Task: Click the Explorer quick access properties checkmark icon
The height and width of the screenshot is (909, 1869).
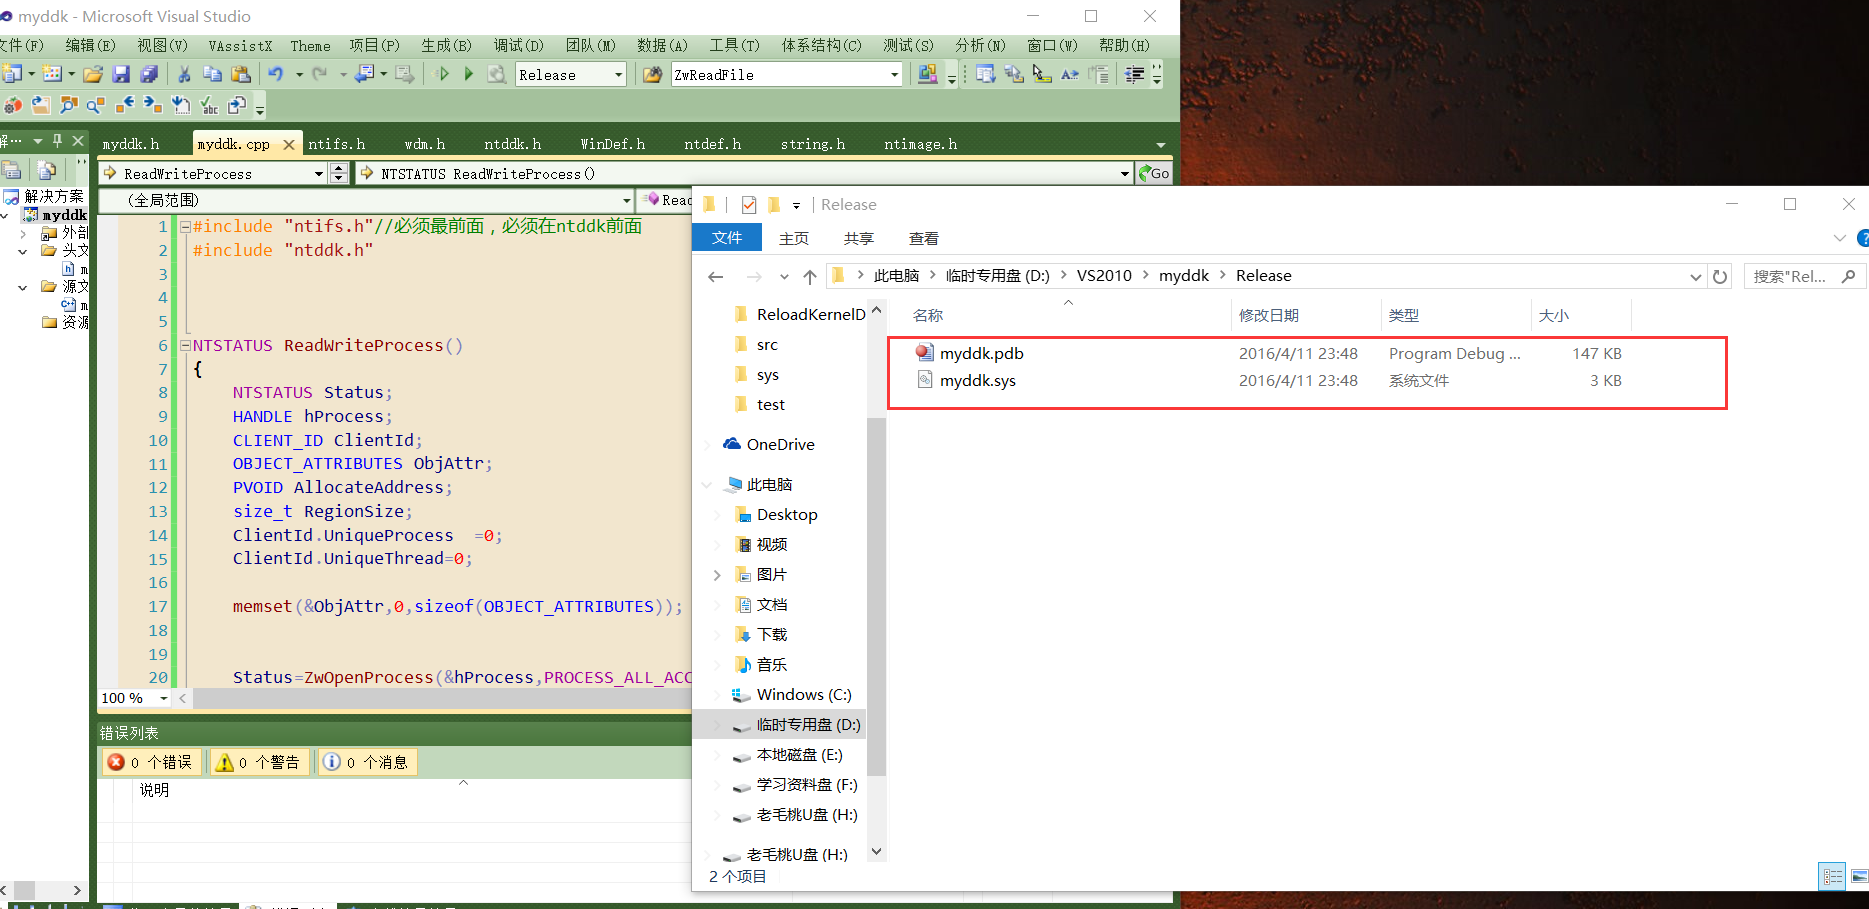Action: (748, 205)
